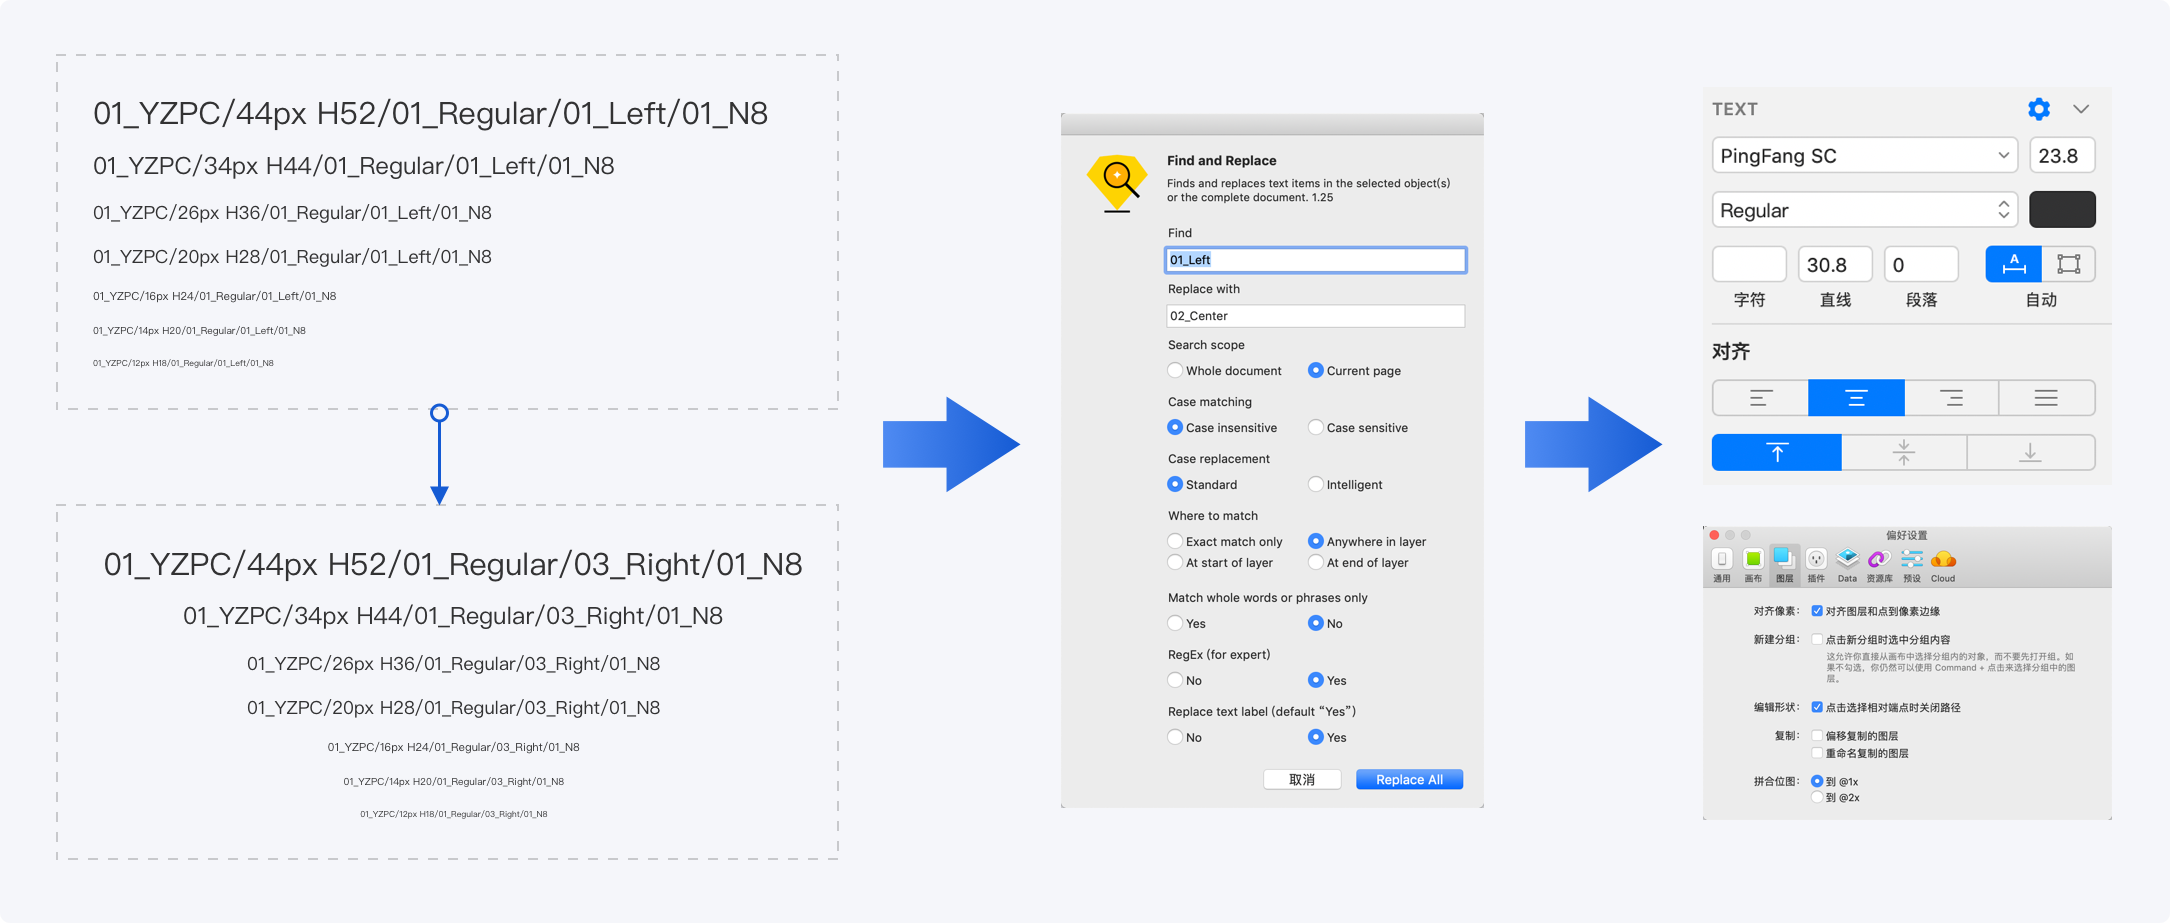Choose justified text alignment
Screen dimensions: 2170x923
point(2046,398)
